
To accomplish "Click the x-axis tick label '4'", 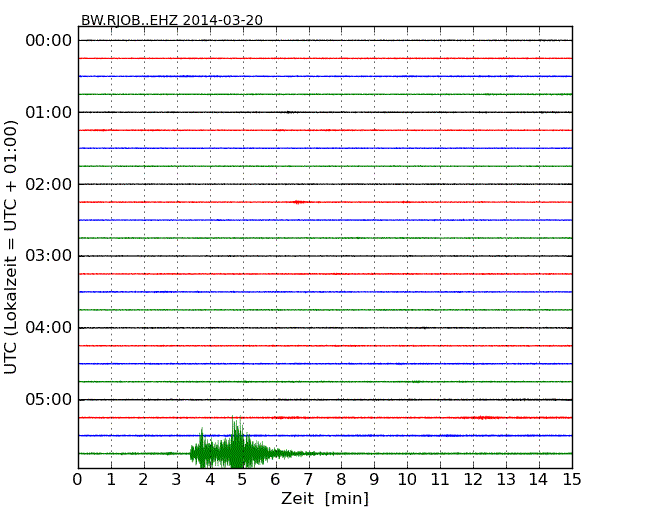I will 210,480.
